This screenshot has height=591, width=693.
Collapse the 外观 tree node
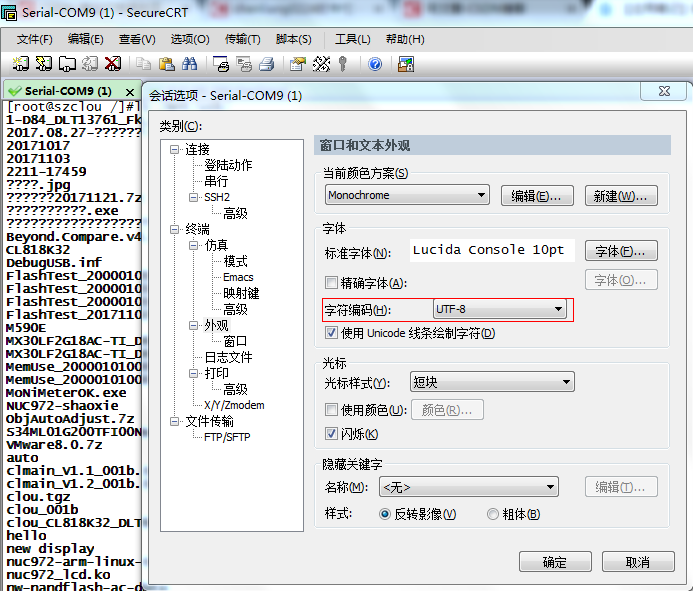click(194, 325)
